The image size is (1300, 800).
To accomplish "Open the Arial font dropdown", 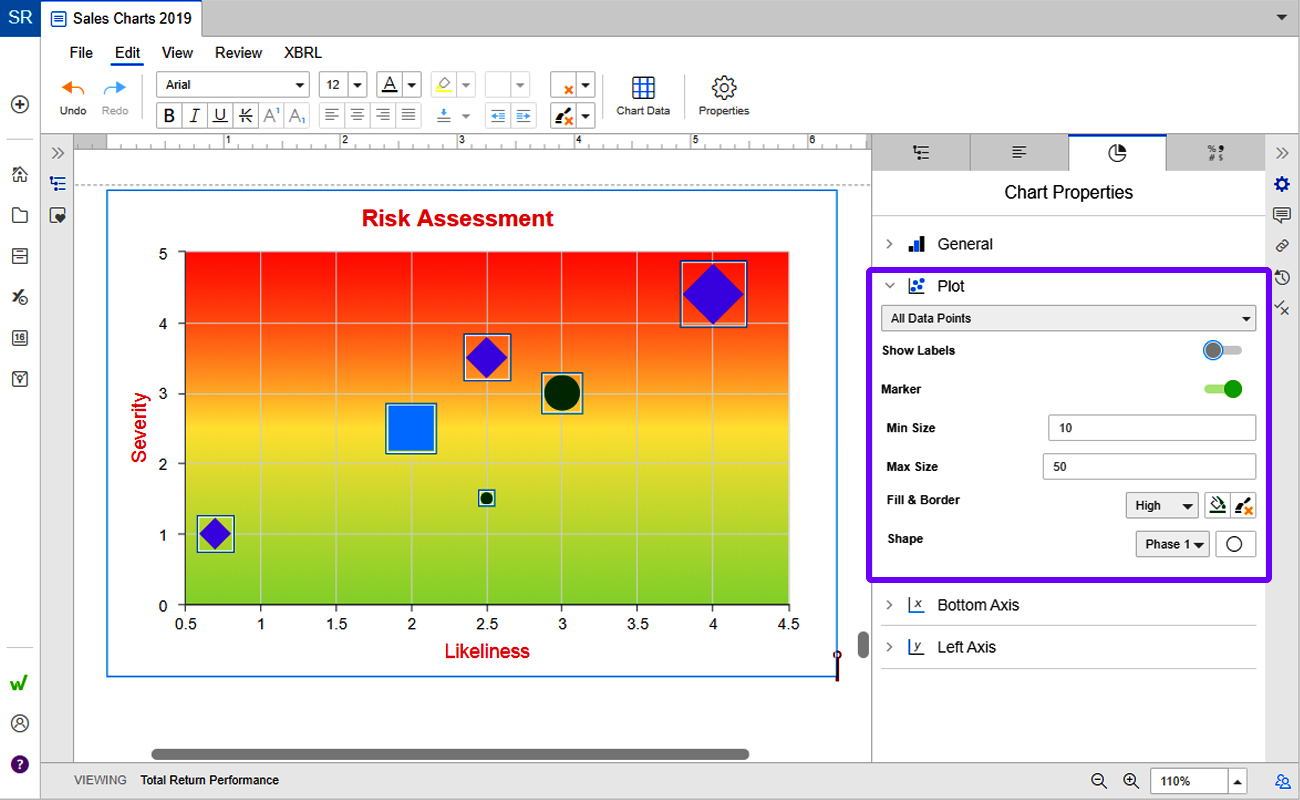I will tap(234, 85).
